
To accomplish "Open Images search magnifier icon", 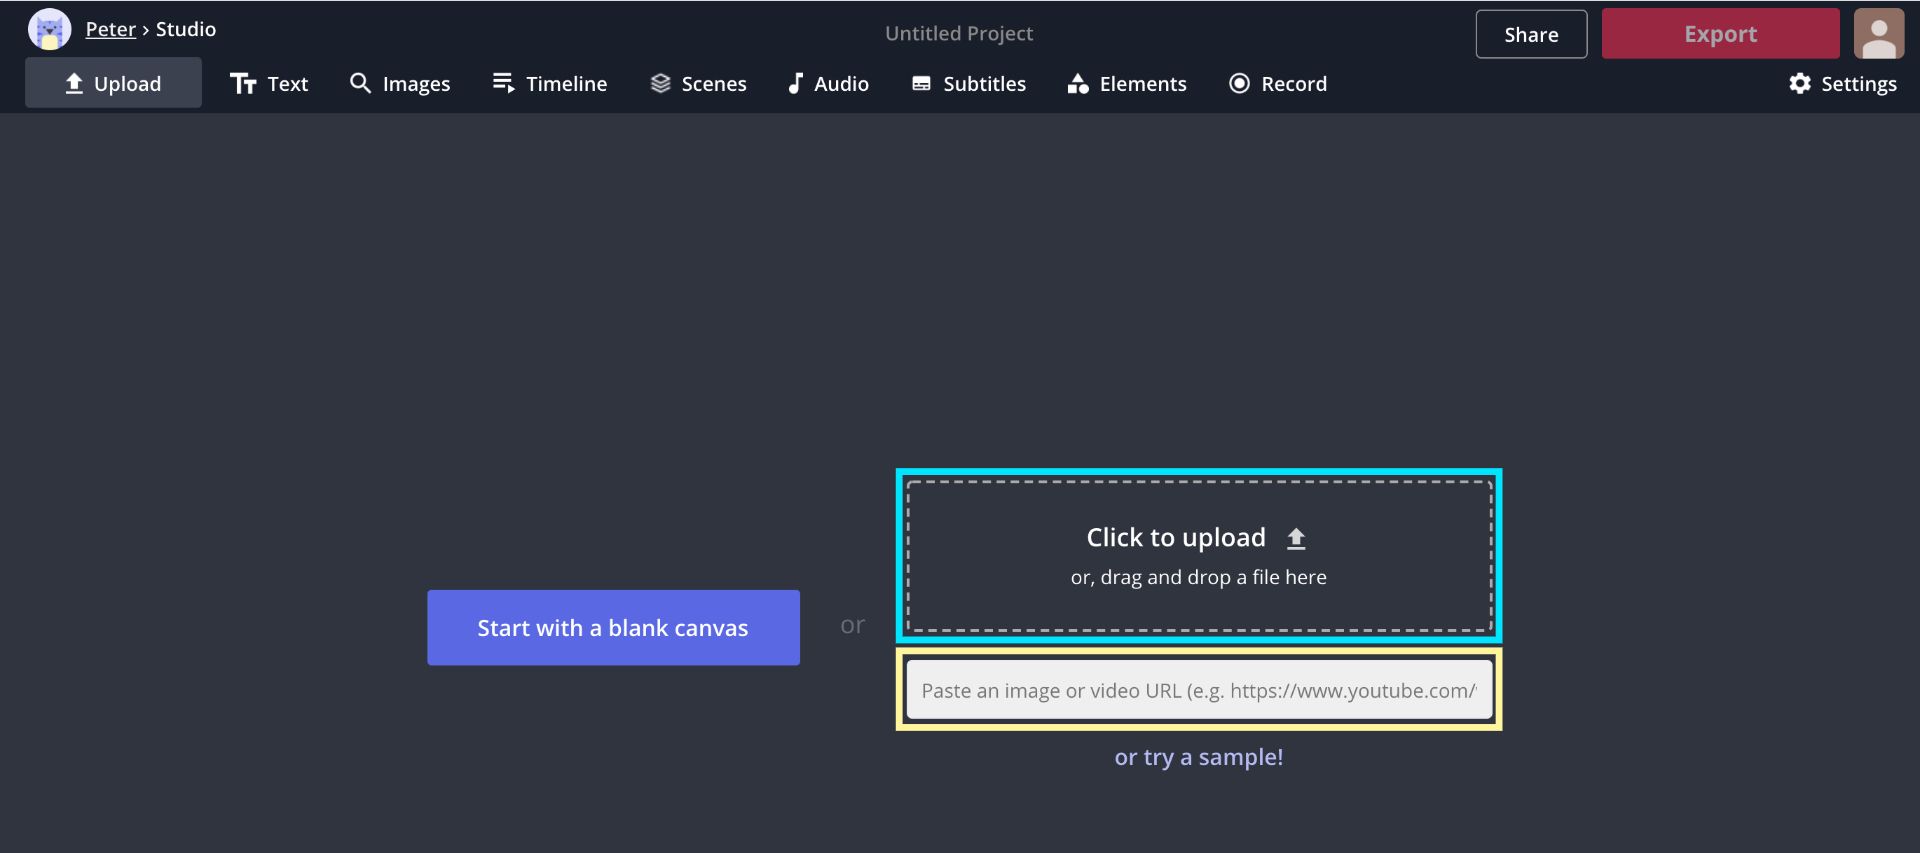I will [x=360, y=84].
